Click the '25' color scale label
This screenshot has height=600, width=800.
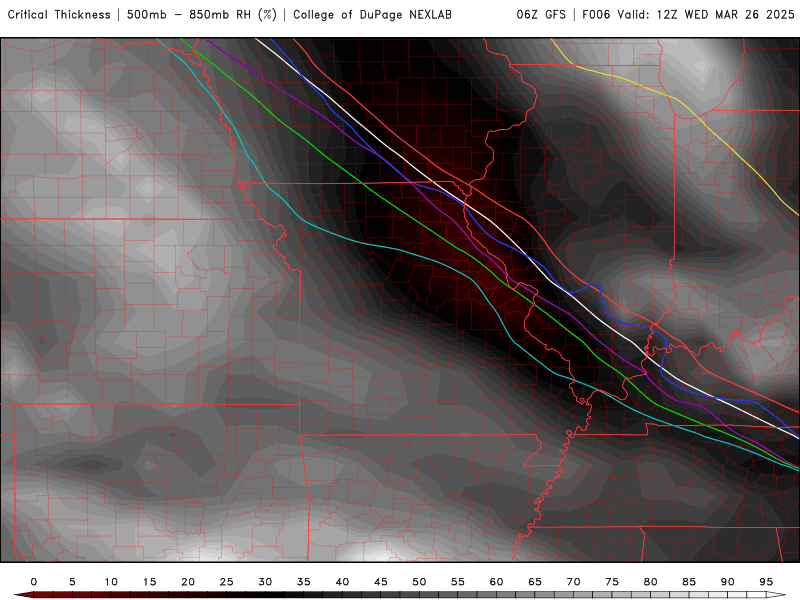click(x=227, y=582)
